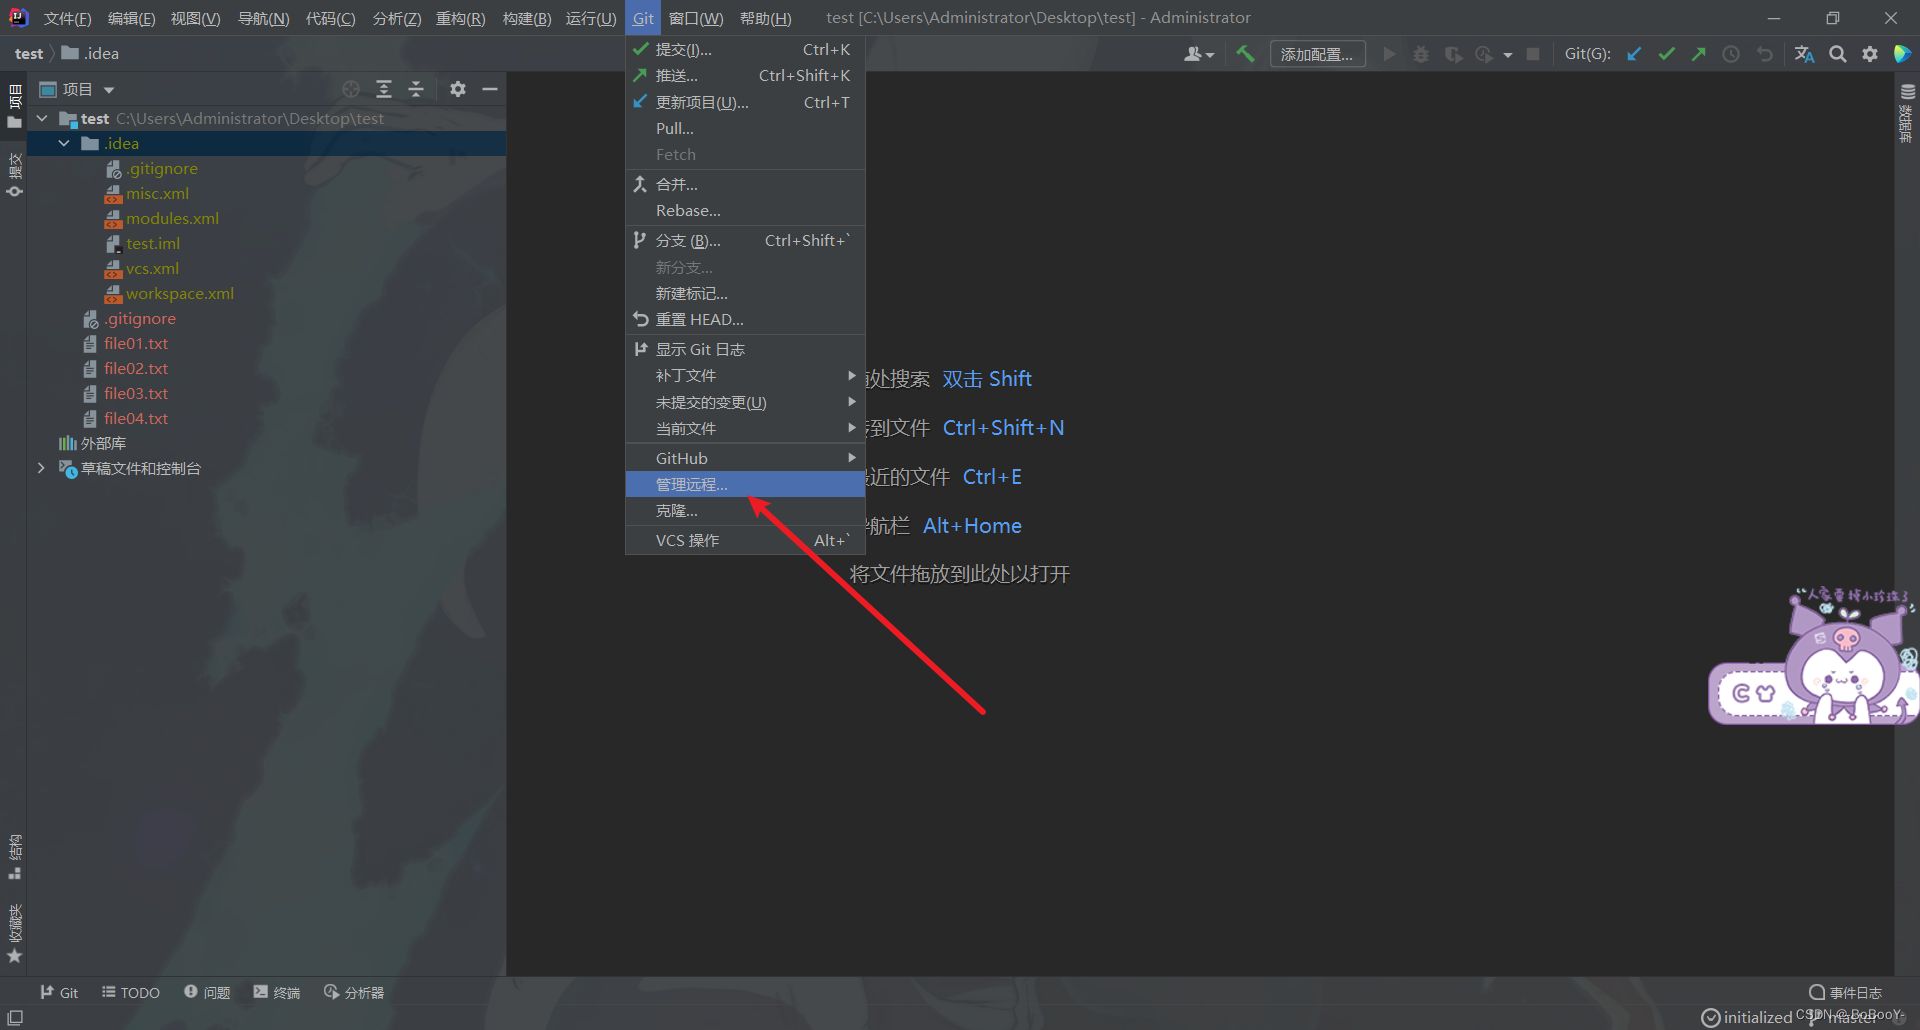This screenshot has width=1920, height=1030.
Task: Click the Git commit checkmark toolbar icon
Action: pos(1666,54)
